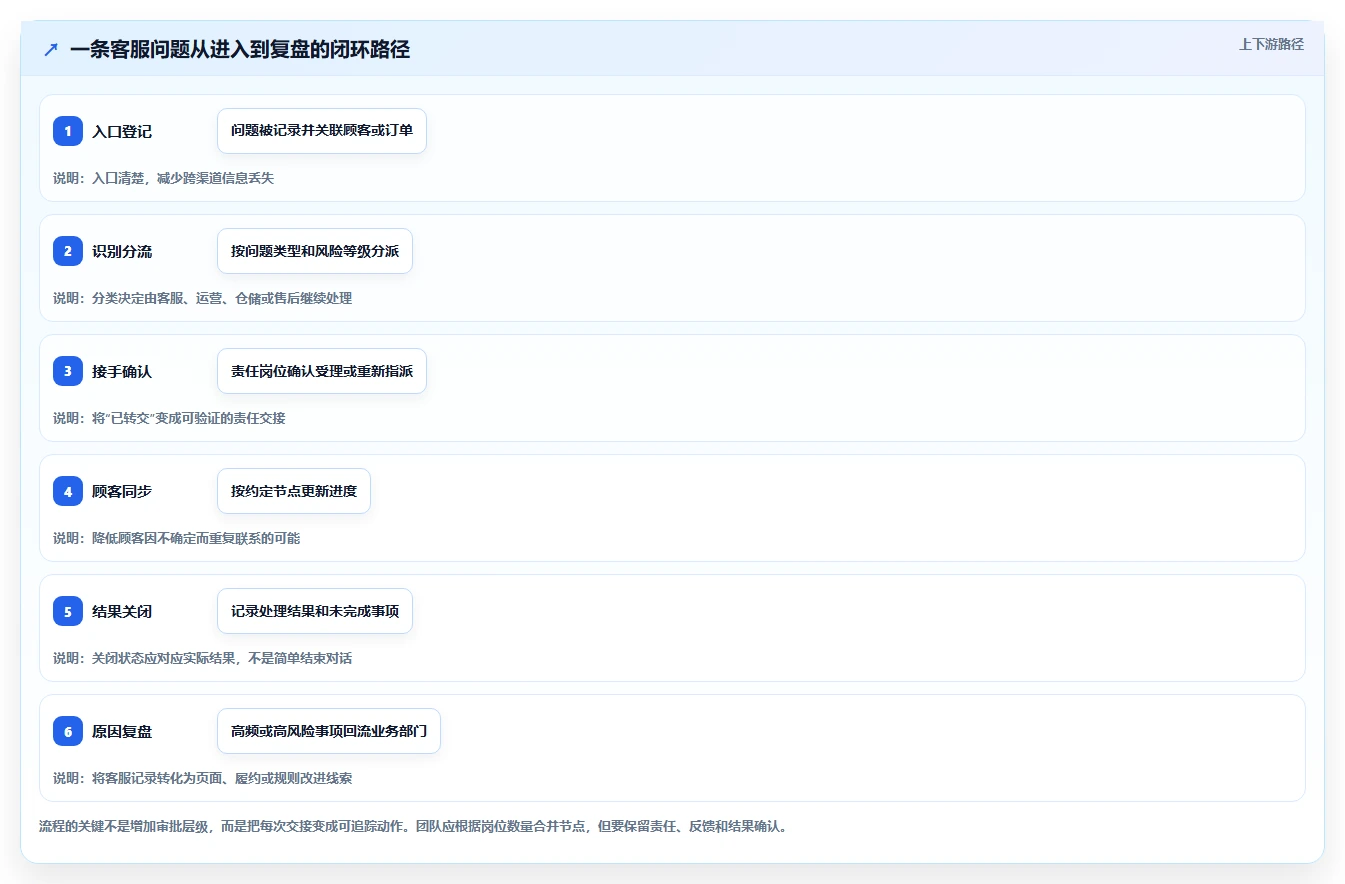Click the 顾客同步 step title
Image resolution: width=1345 pixels, height=884 pixels.
(122, 491)
